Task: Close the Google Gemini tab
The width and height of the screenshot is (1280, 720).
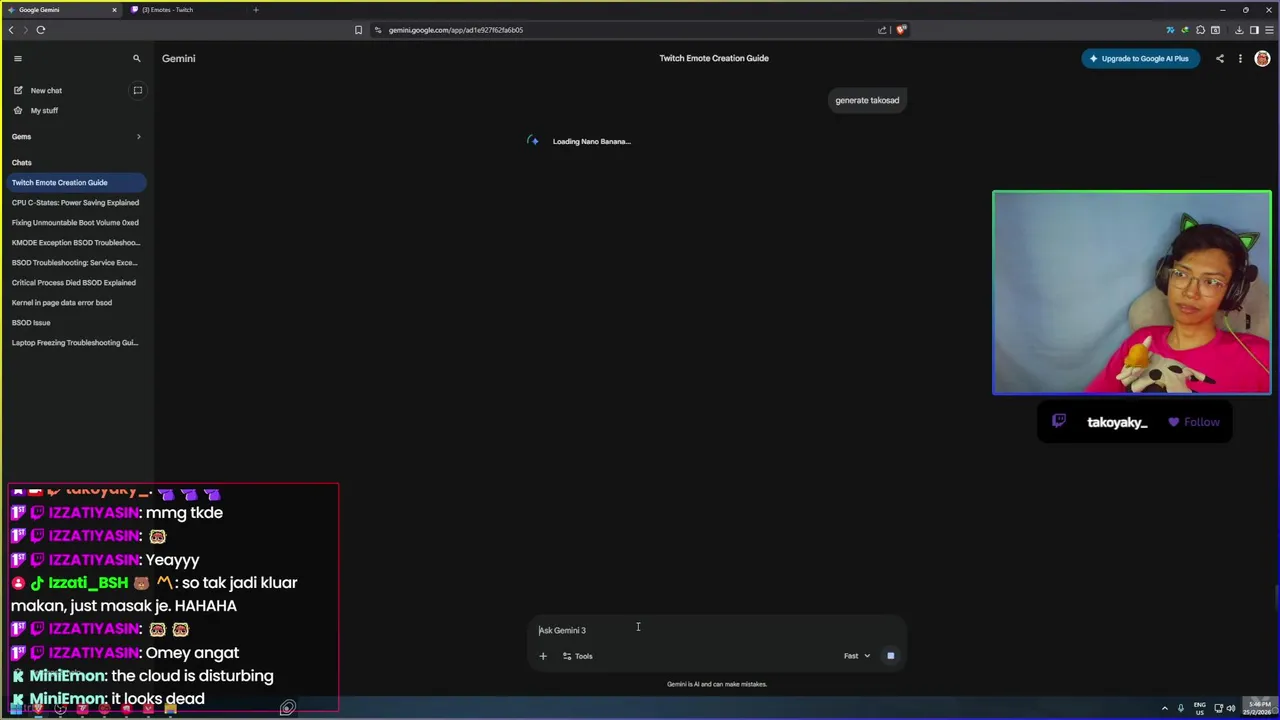Action: [x=114, y=10]
